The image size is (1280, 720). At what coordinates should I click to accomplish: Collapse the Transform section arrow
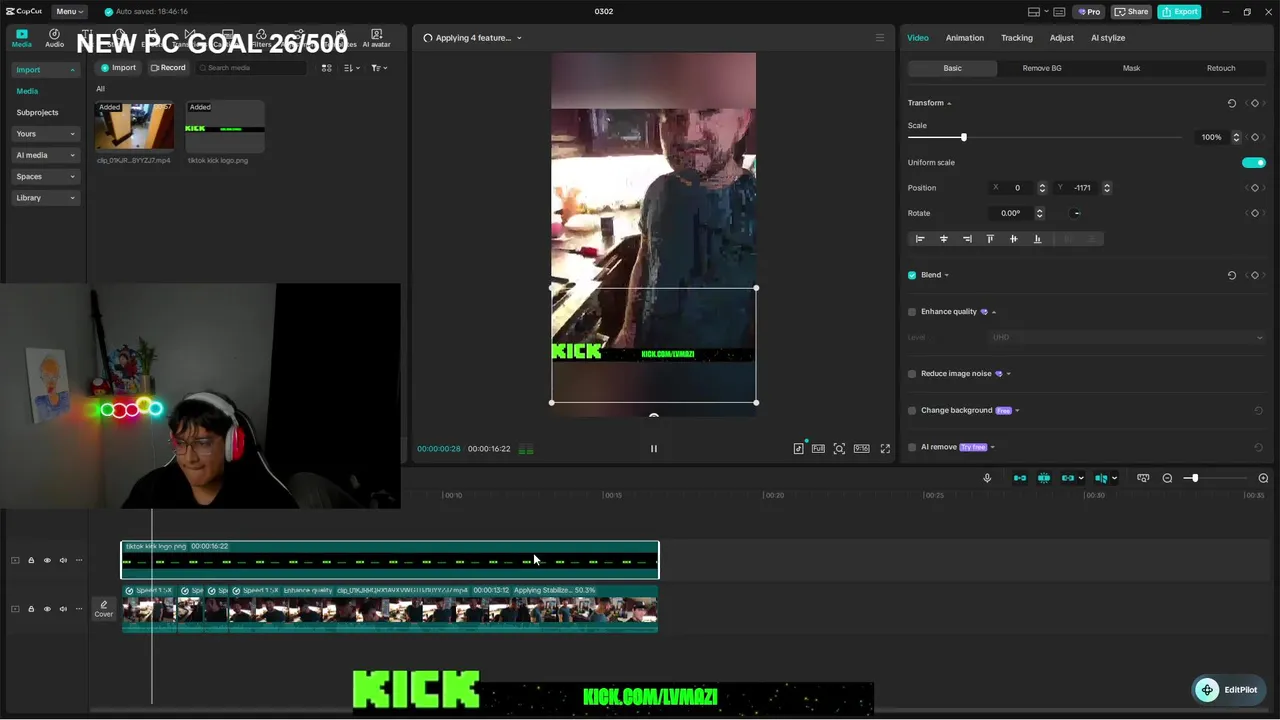[949, 104]
